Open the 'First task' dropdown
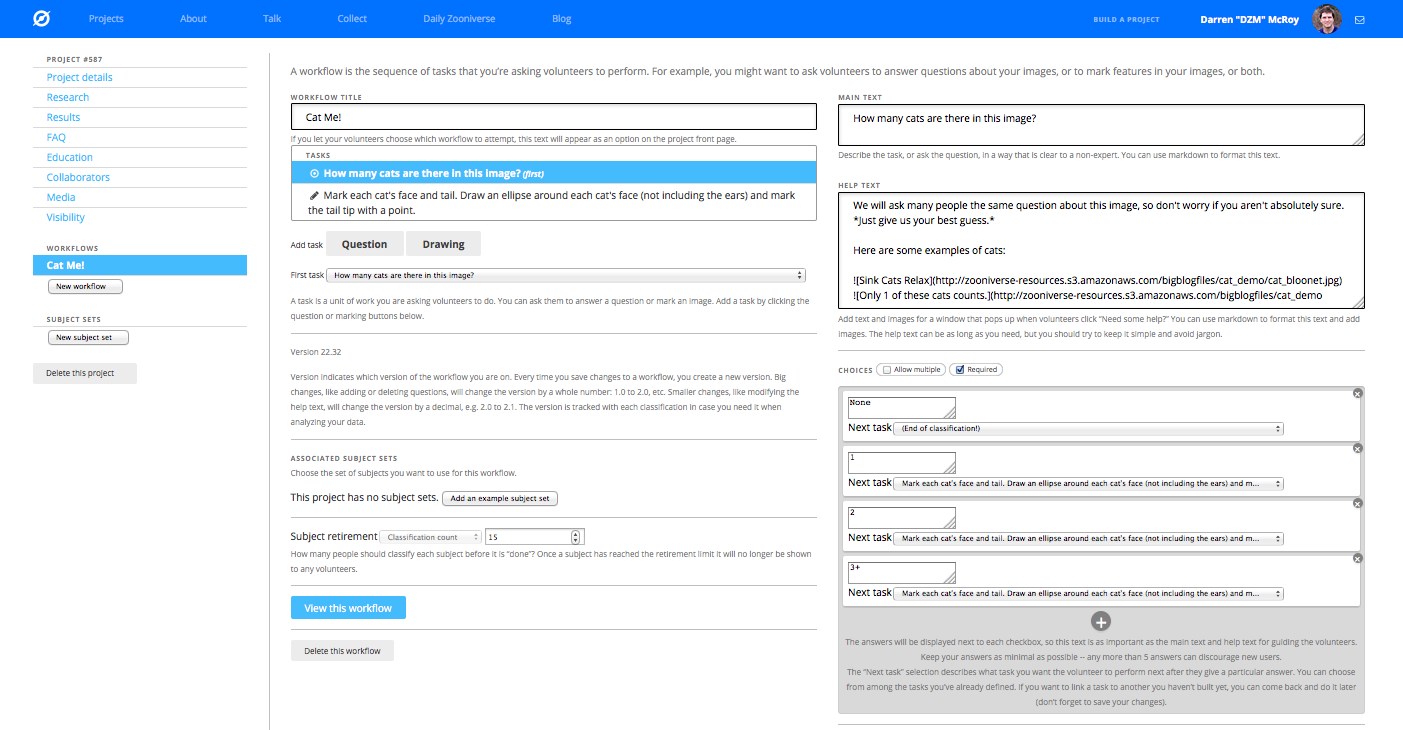This screenshot has width=1403, height=730. [x=566, y=275]
